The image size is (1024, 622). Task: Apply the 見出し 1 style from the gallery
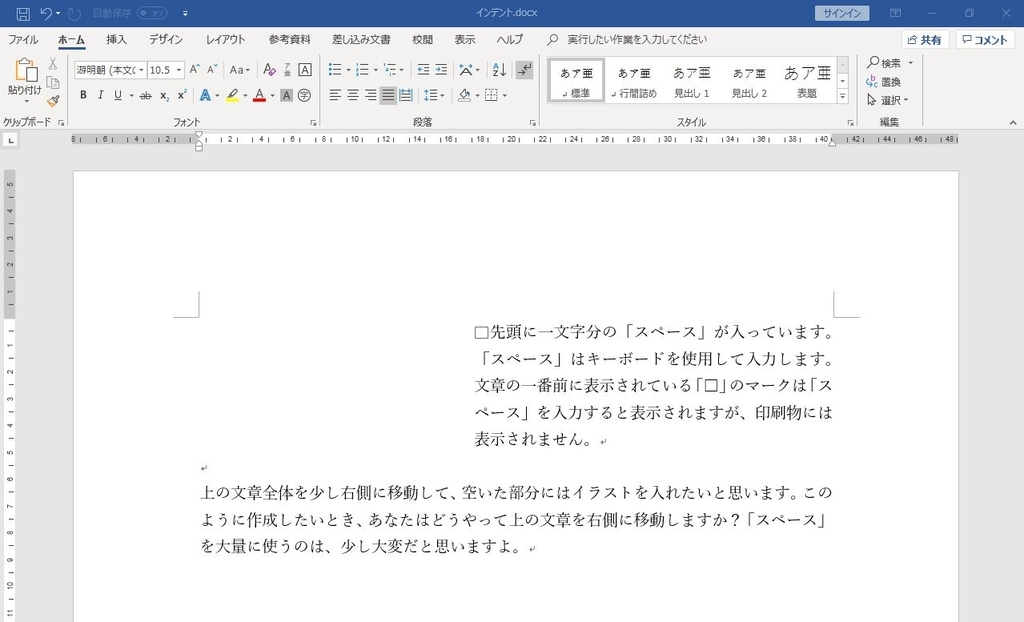coord(690,80)
